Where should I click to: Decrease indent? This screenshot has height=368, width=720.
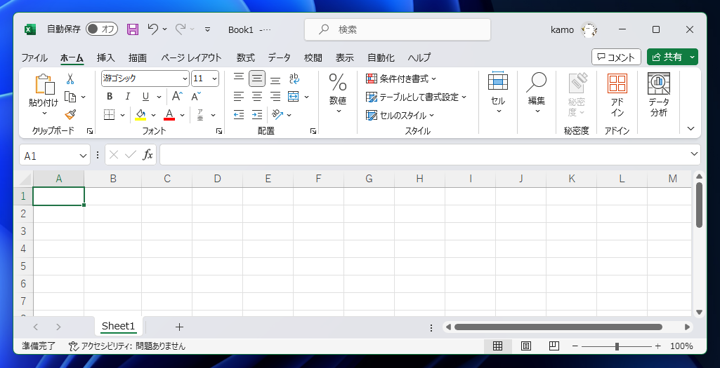point(239,114)
